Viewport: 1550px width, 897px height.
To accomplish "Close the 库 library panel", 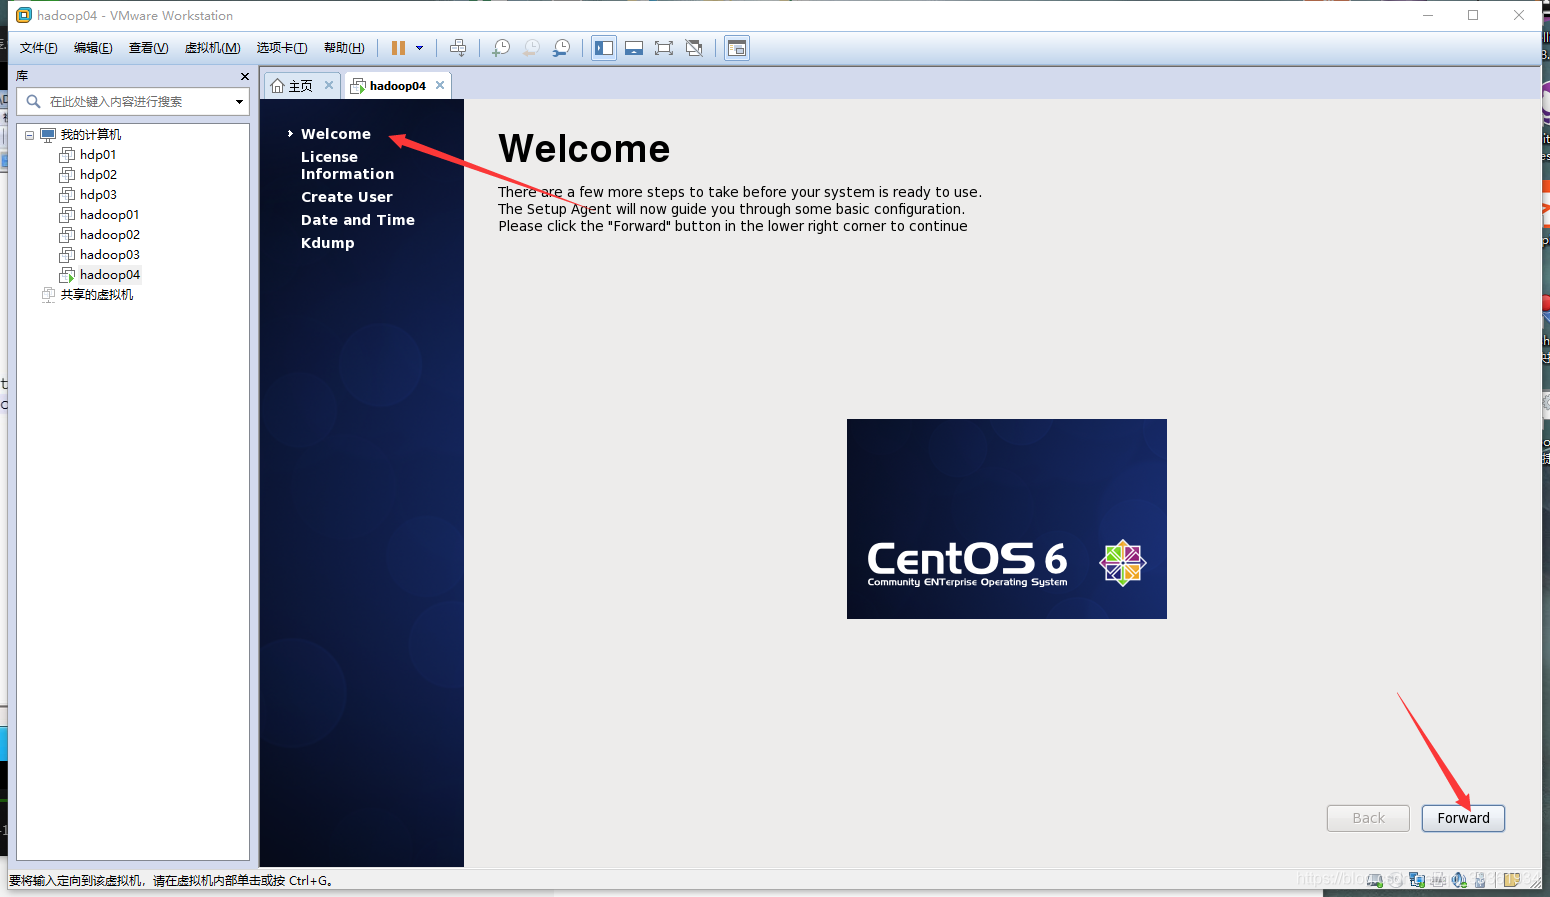I will point(245,76).
